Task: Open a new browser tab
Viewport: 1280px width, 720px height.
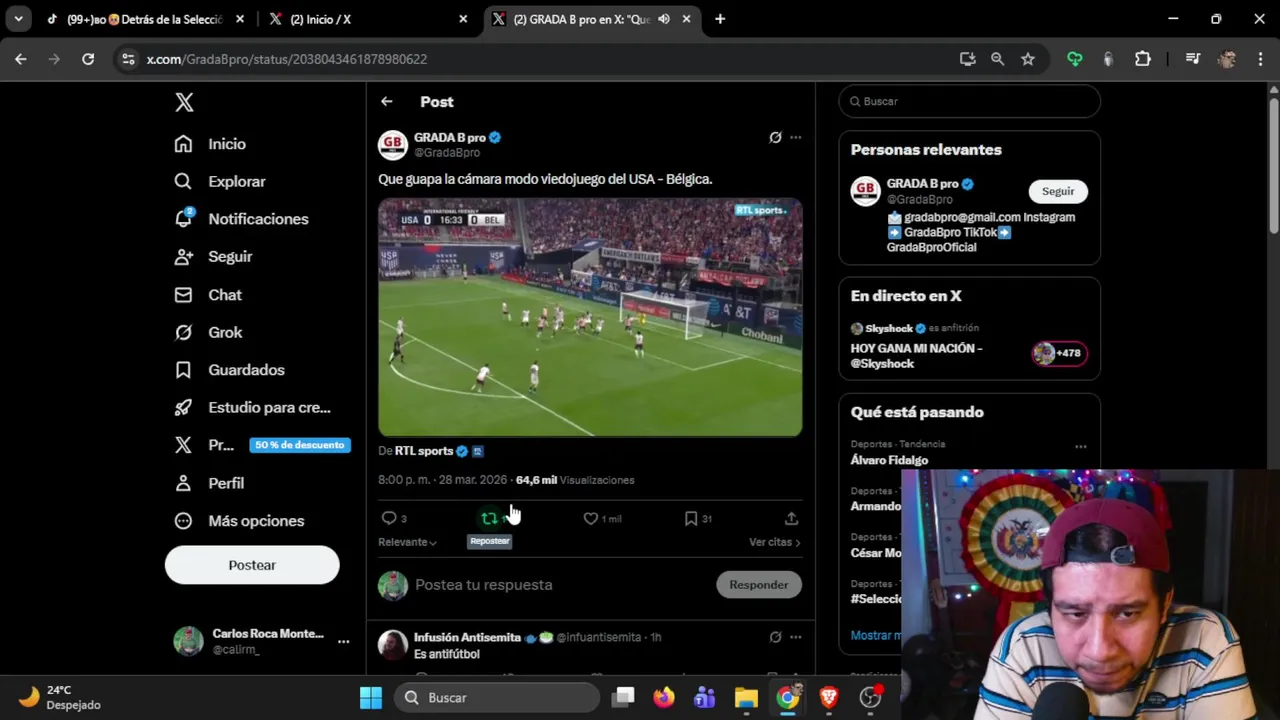Action: [x=720, y=19]
